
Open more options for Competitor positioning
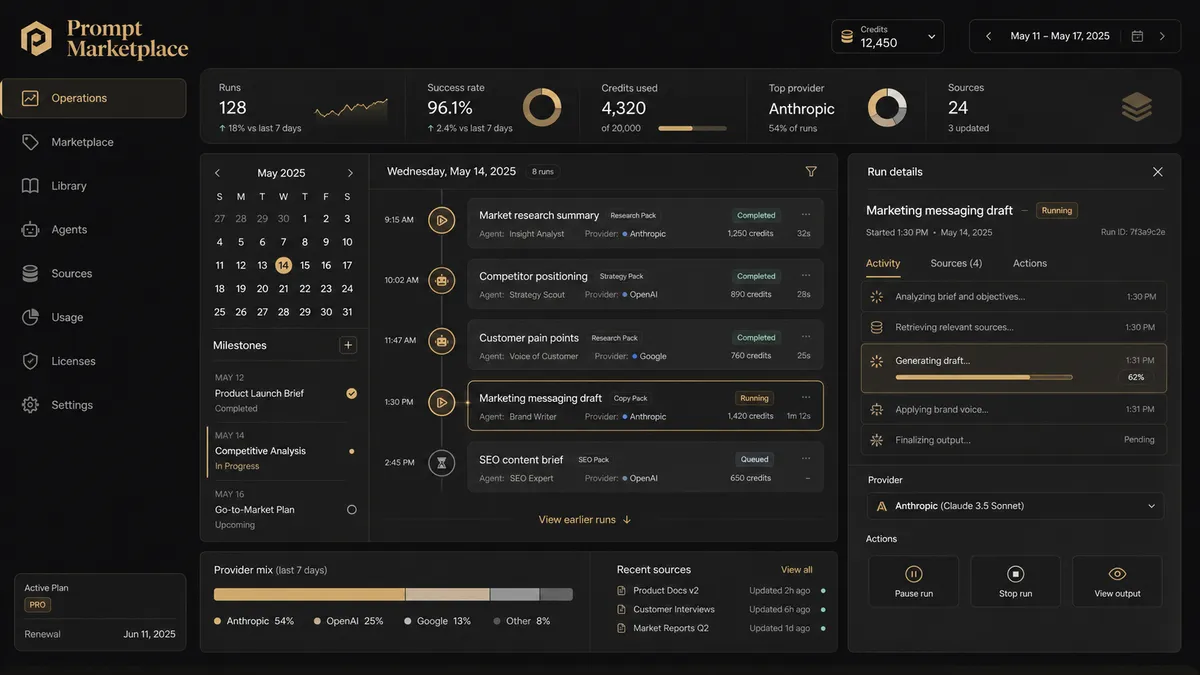[806, 275]
